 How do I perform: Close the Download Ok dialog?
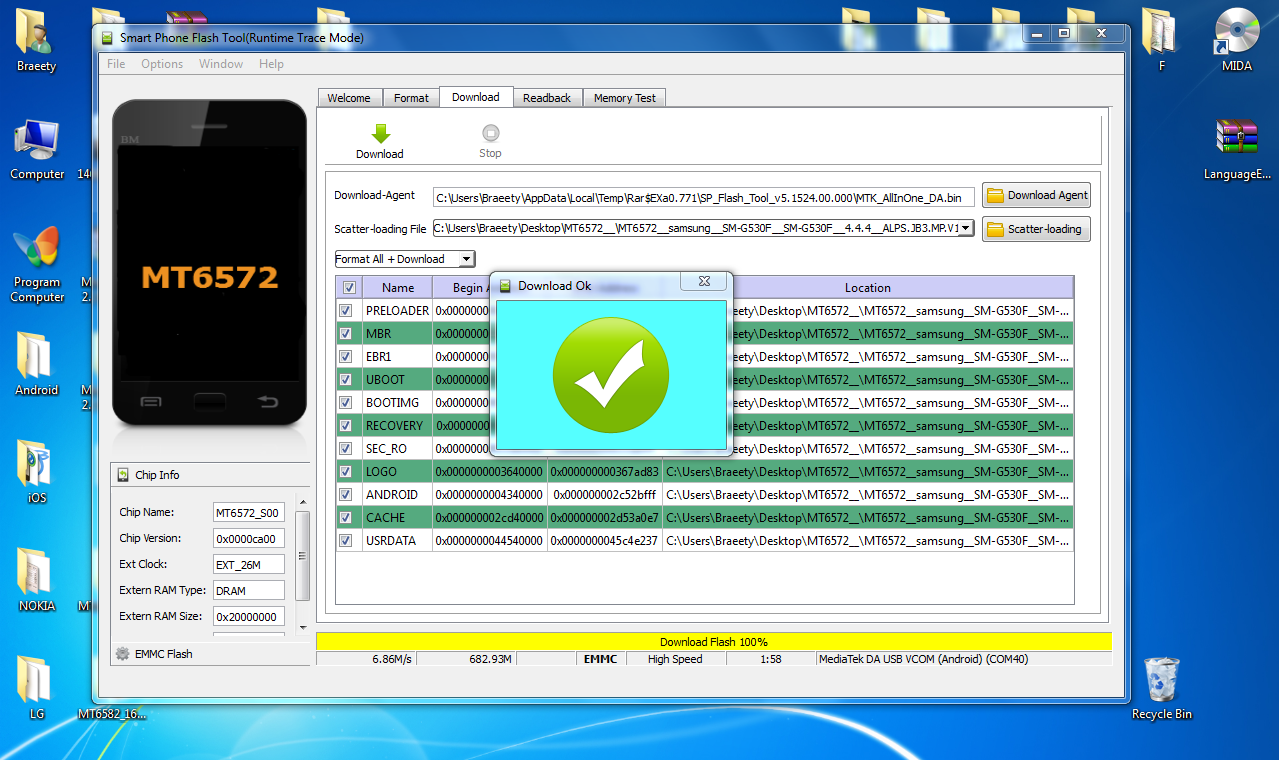(x=704, y=282)
